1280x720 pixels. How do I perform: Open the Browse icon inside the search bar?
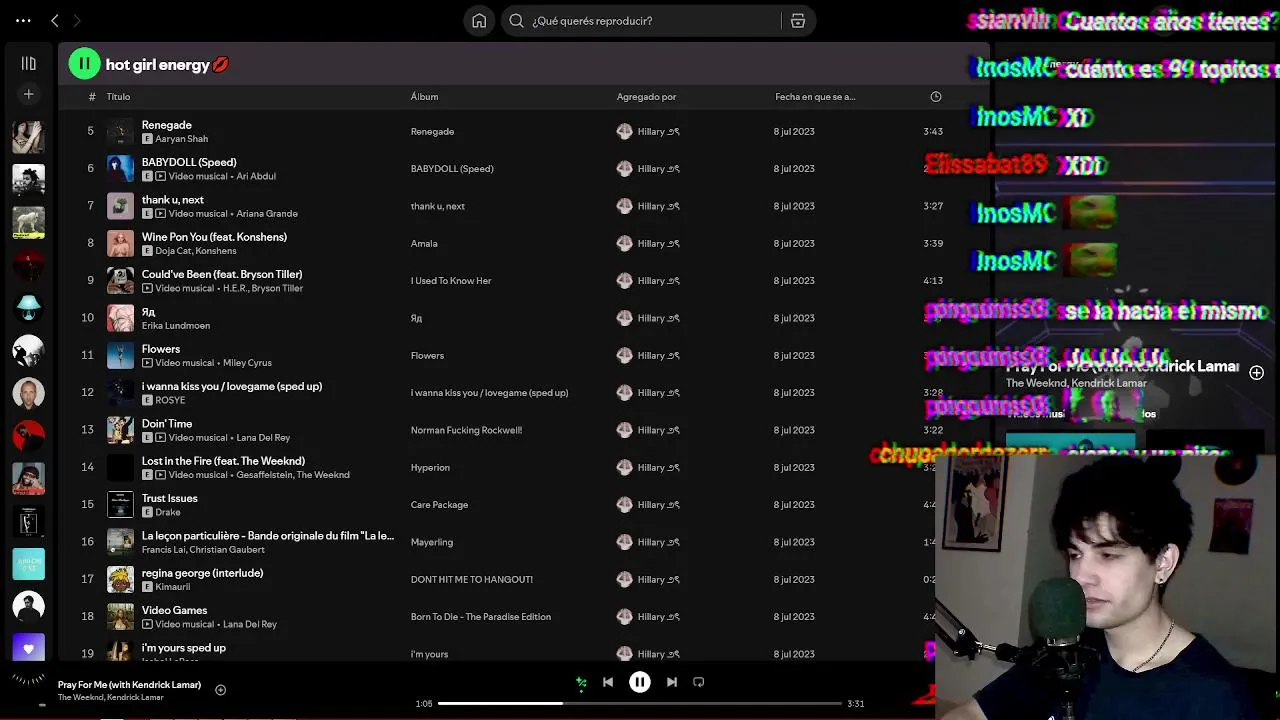[x=798, y=20]
